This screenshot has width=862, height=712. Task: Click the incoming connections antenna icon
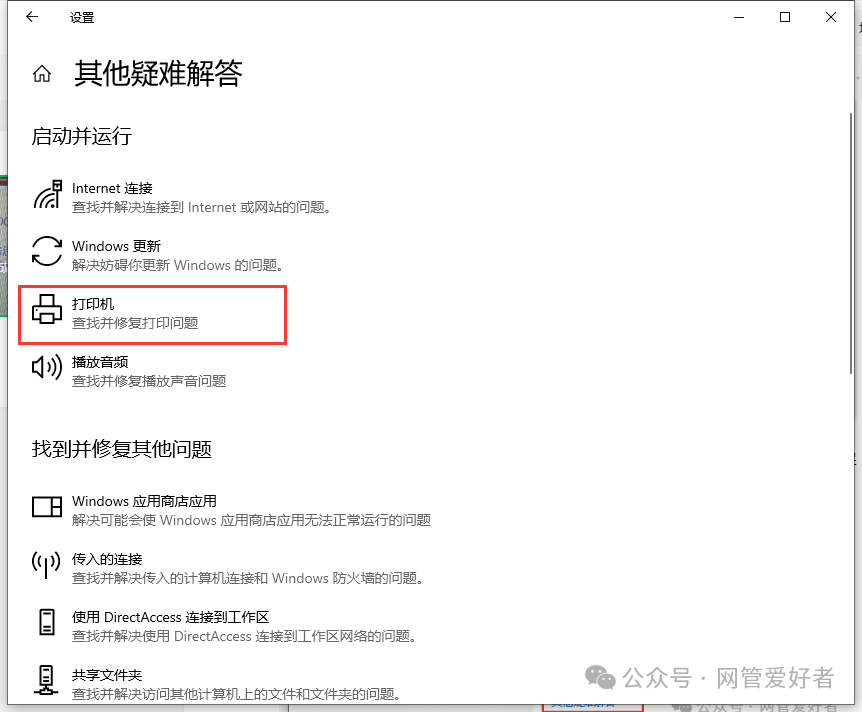(46, 565)
